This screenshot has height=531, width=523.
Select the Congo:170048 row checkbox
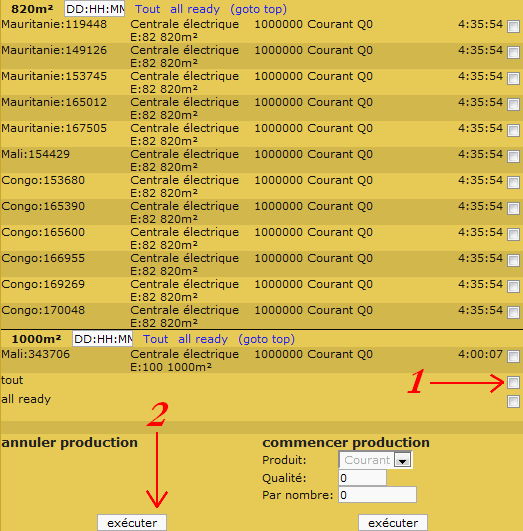[513, 312]
